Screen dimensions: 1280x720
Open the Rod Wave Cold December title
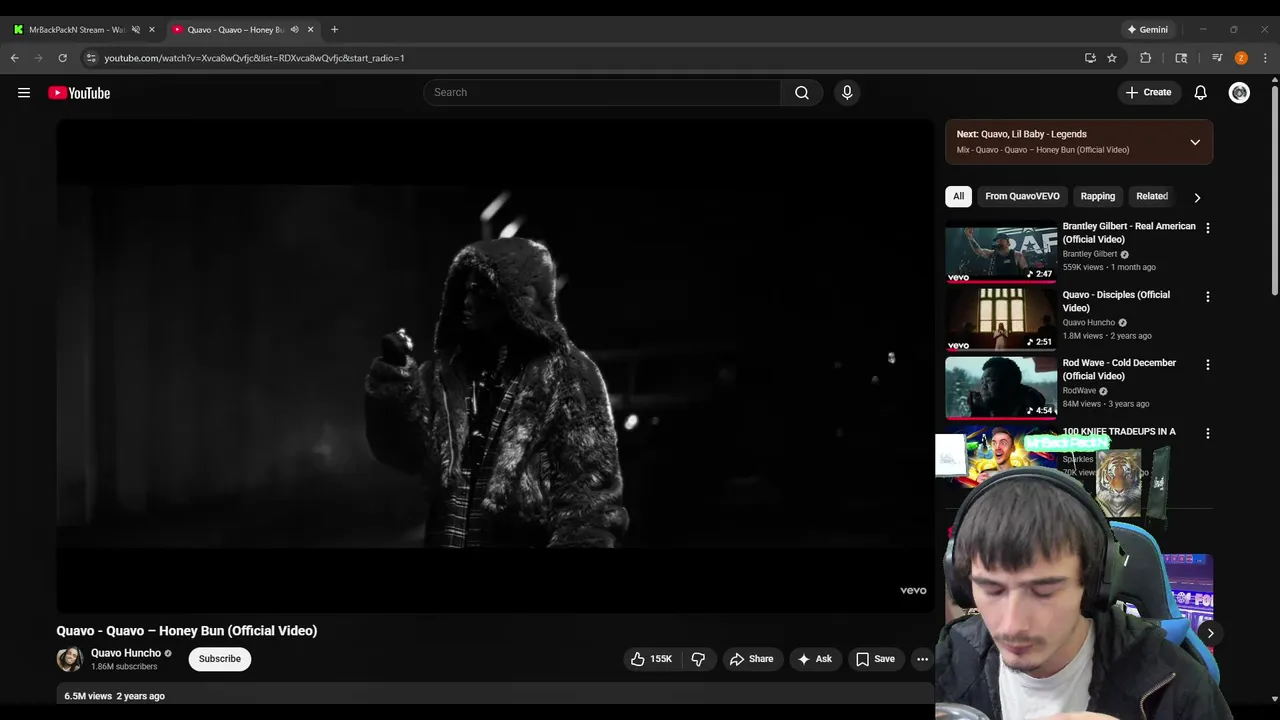coord(1119,369)
